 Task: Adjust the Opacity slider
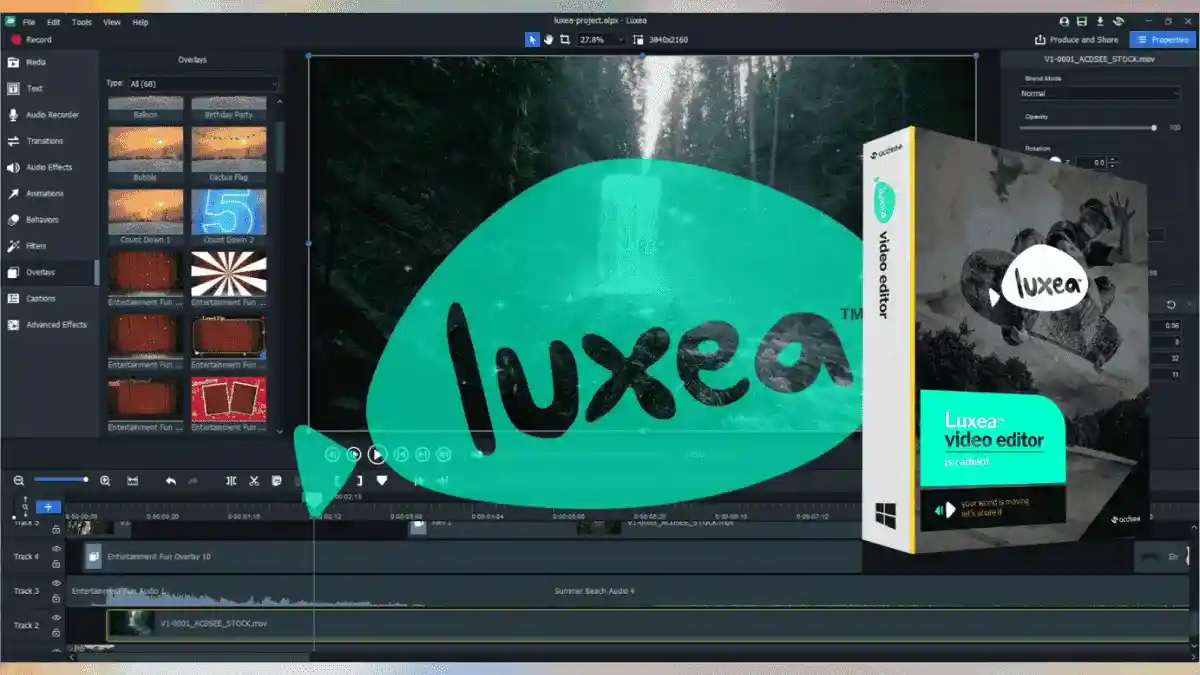point(1089,128)
